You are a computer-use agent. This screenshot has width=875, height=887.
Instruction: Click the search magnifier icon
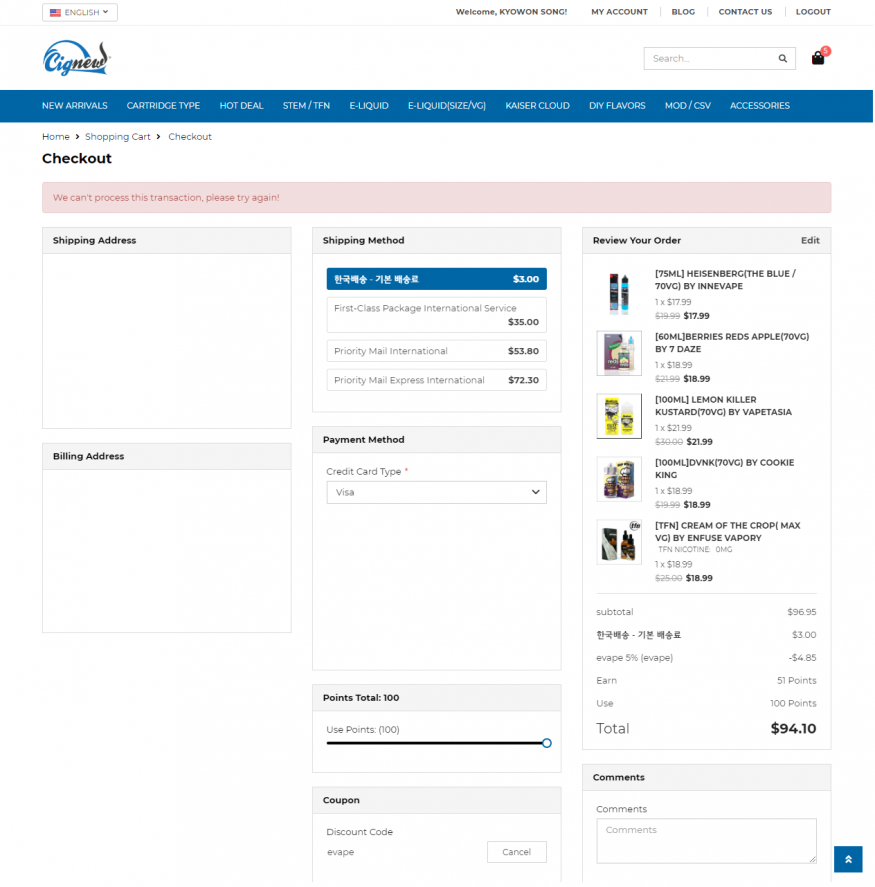pyautogui.click(x=785, y=58)
